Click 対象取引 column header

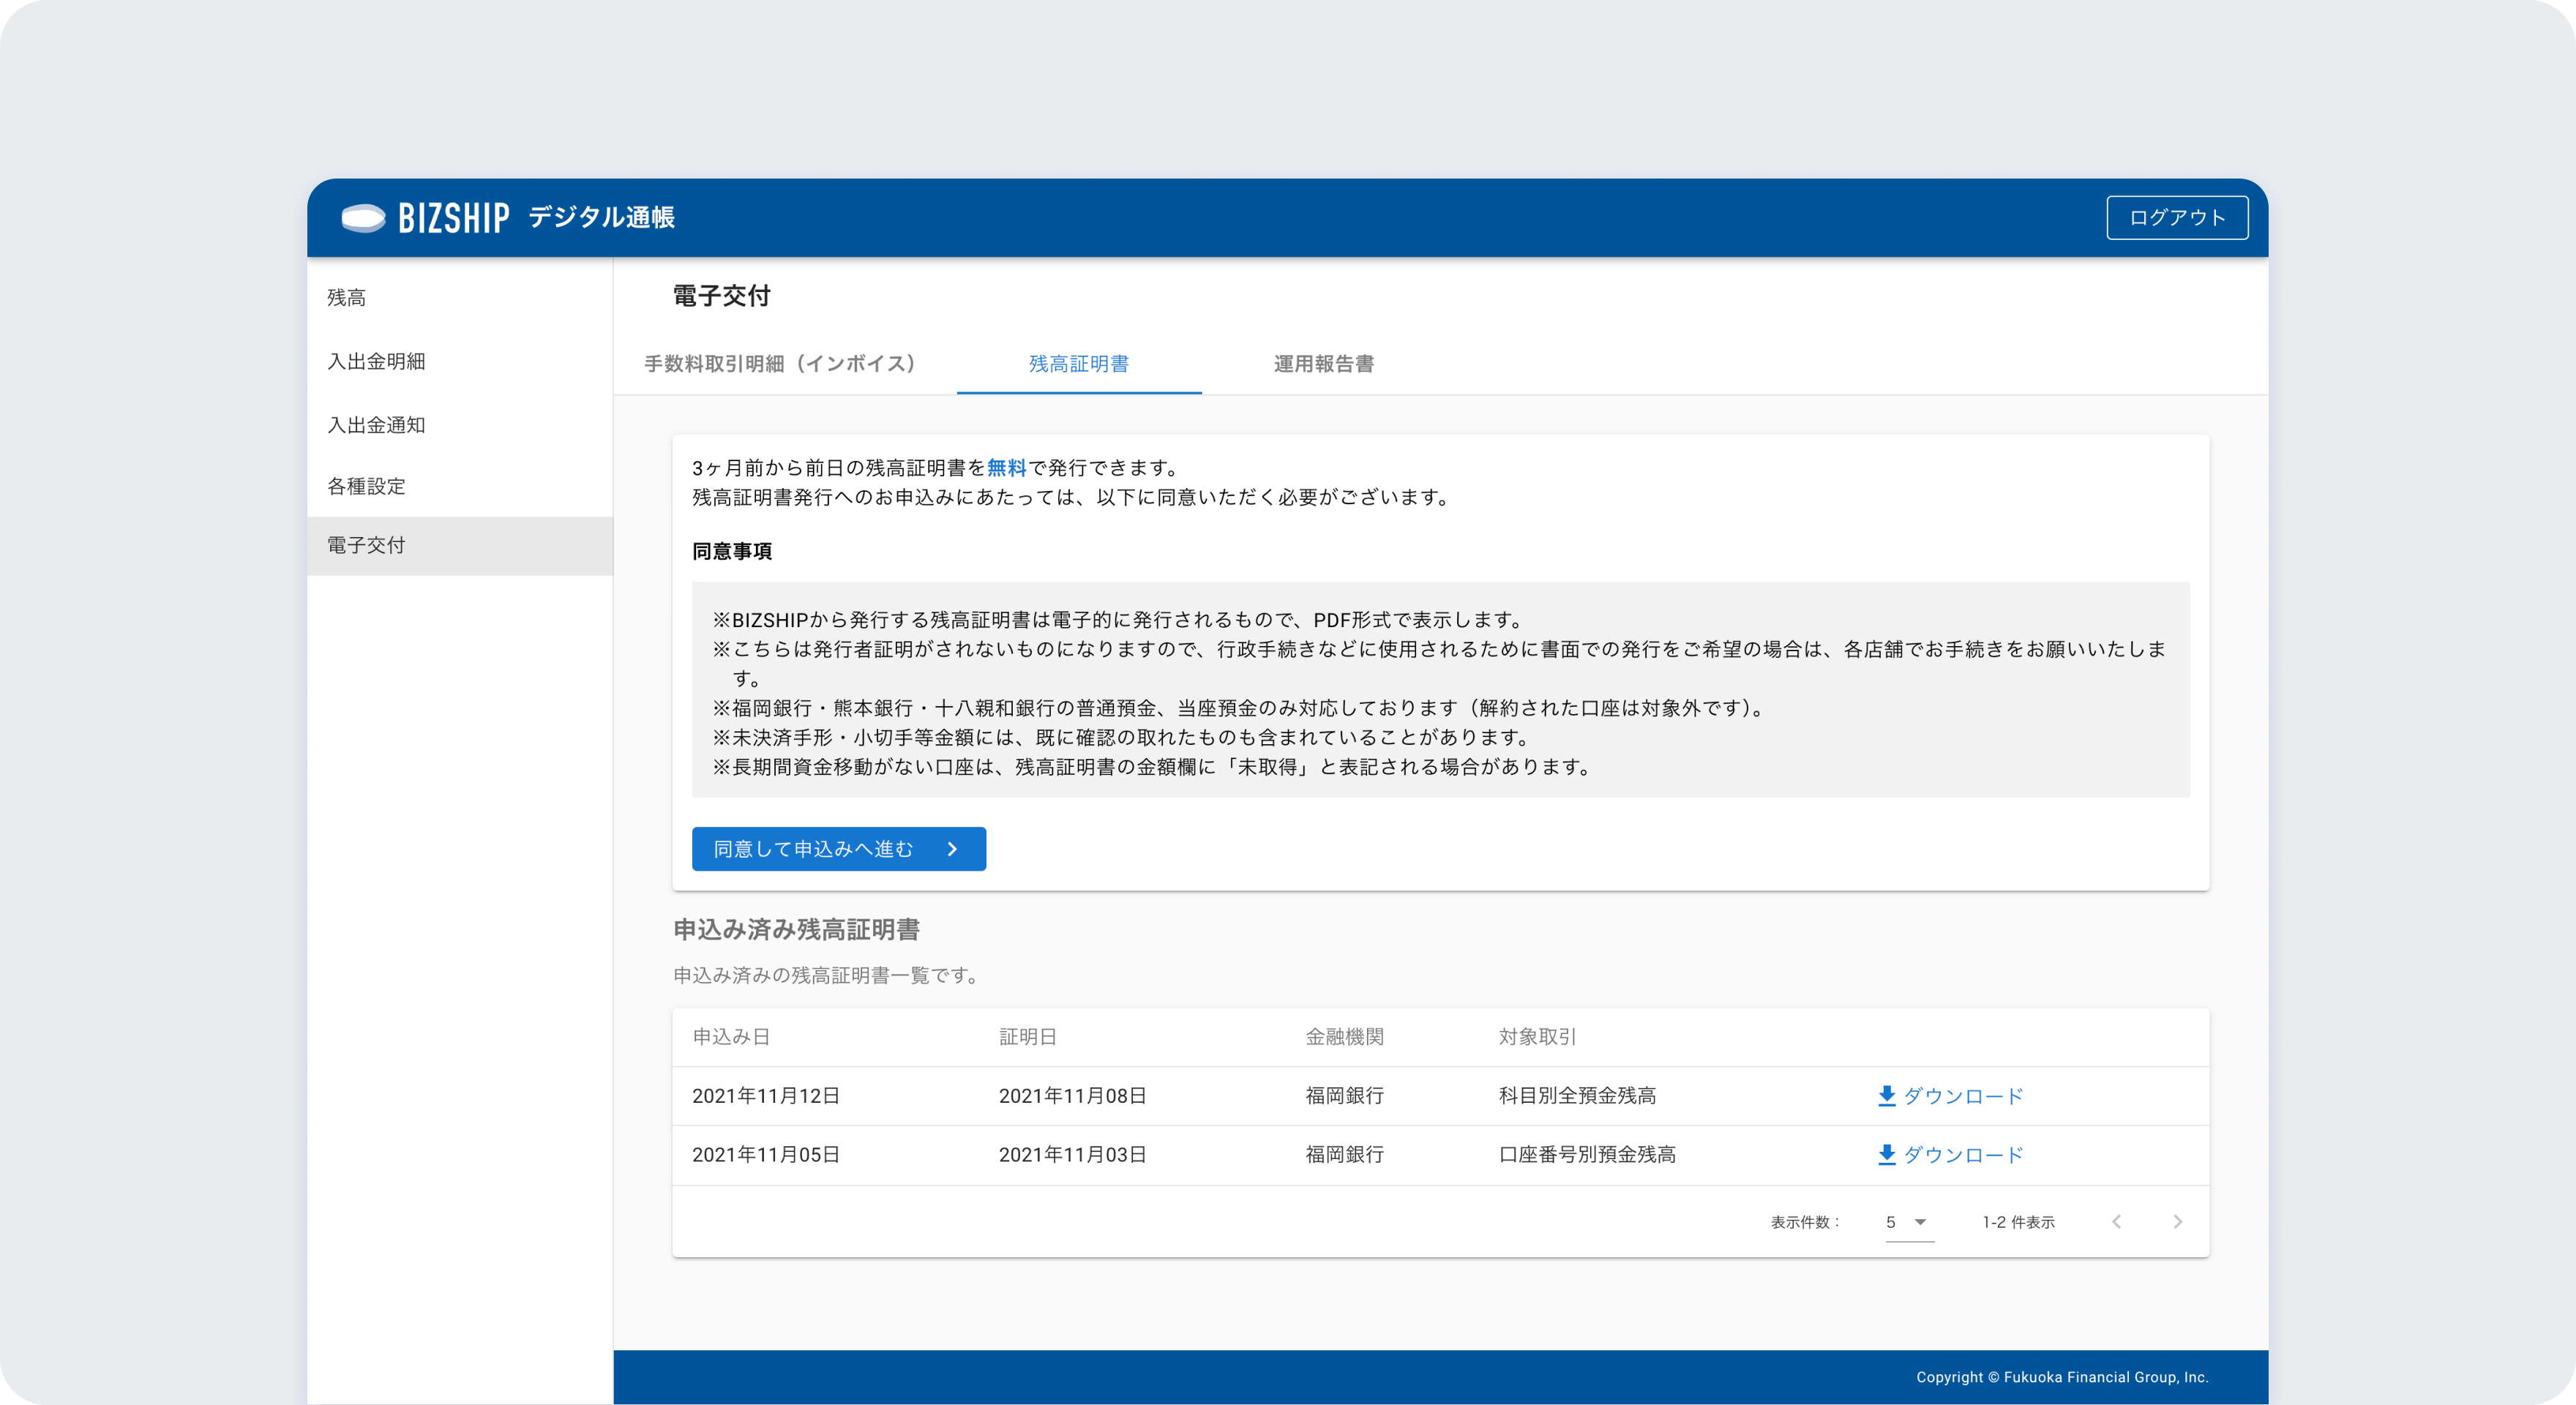point(1537,1037)
